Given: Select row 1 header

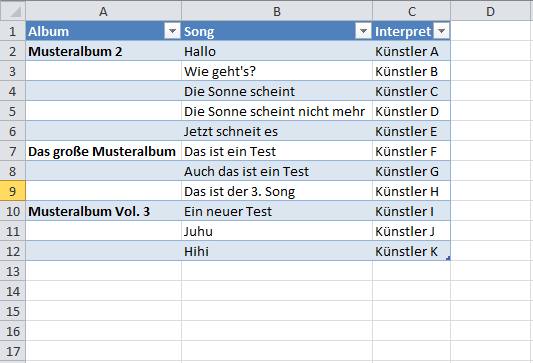Looking at the screenshot, I should click(13, 31).
